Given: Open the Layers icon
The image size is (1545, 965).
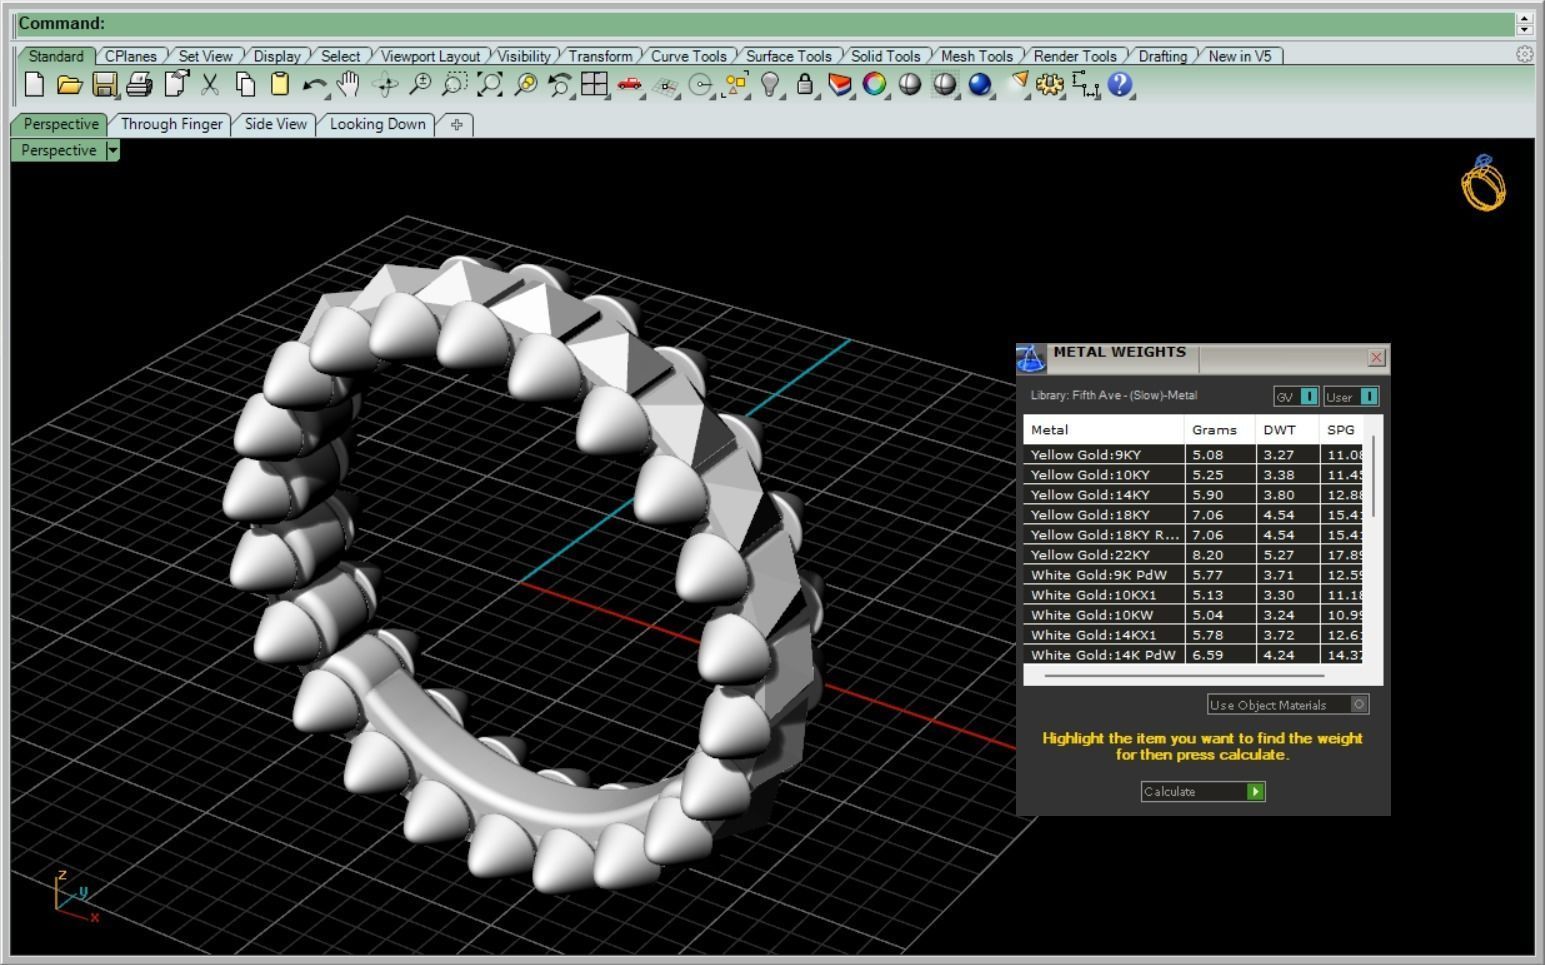Looking at the screenshot, I should 840,85.
